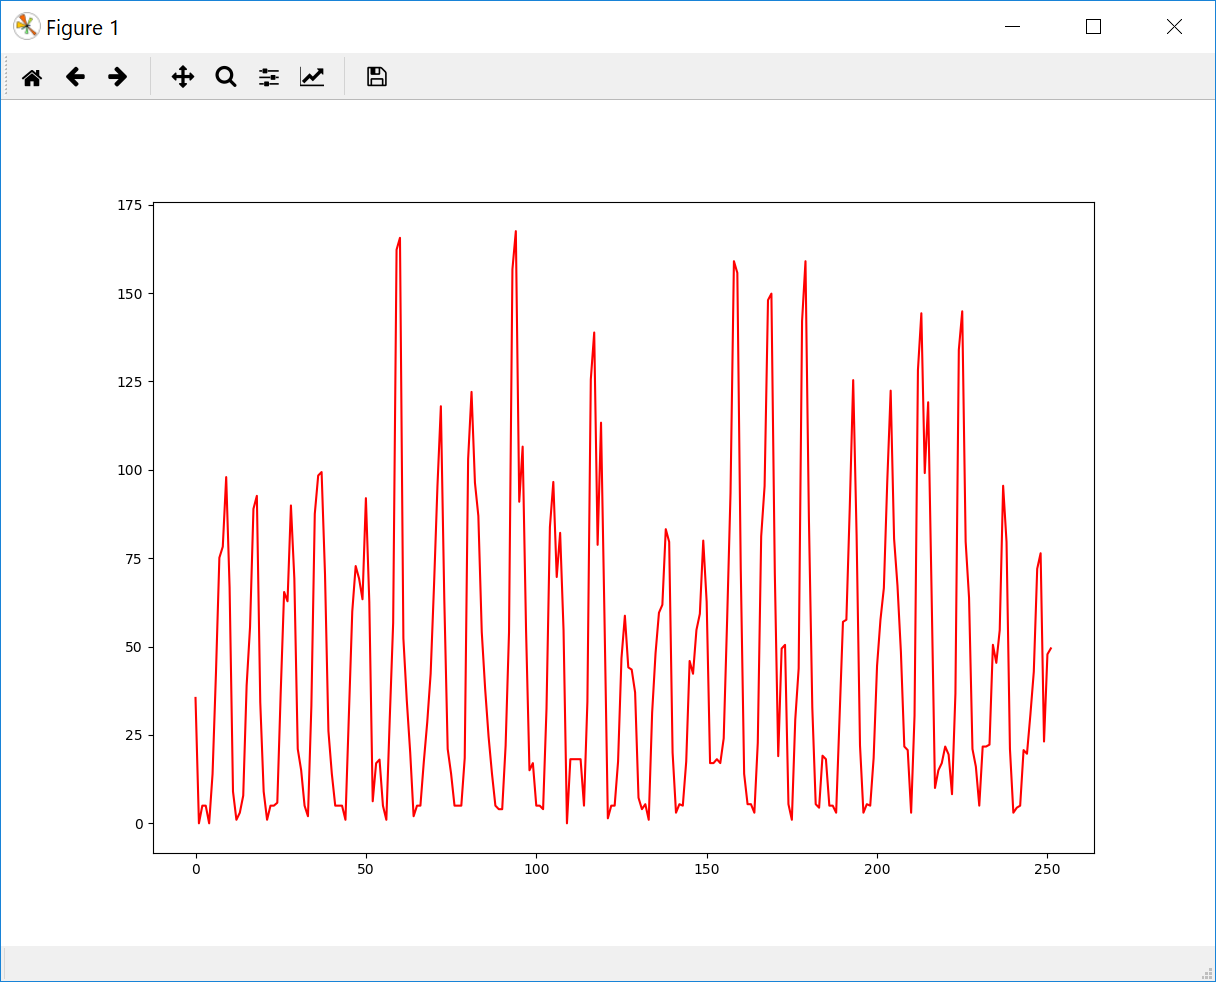Save the figure using the floppy disk icon
This screenshot has width=1216, height=982.
click(x=376, y=77)
